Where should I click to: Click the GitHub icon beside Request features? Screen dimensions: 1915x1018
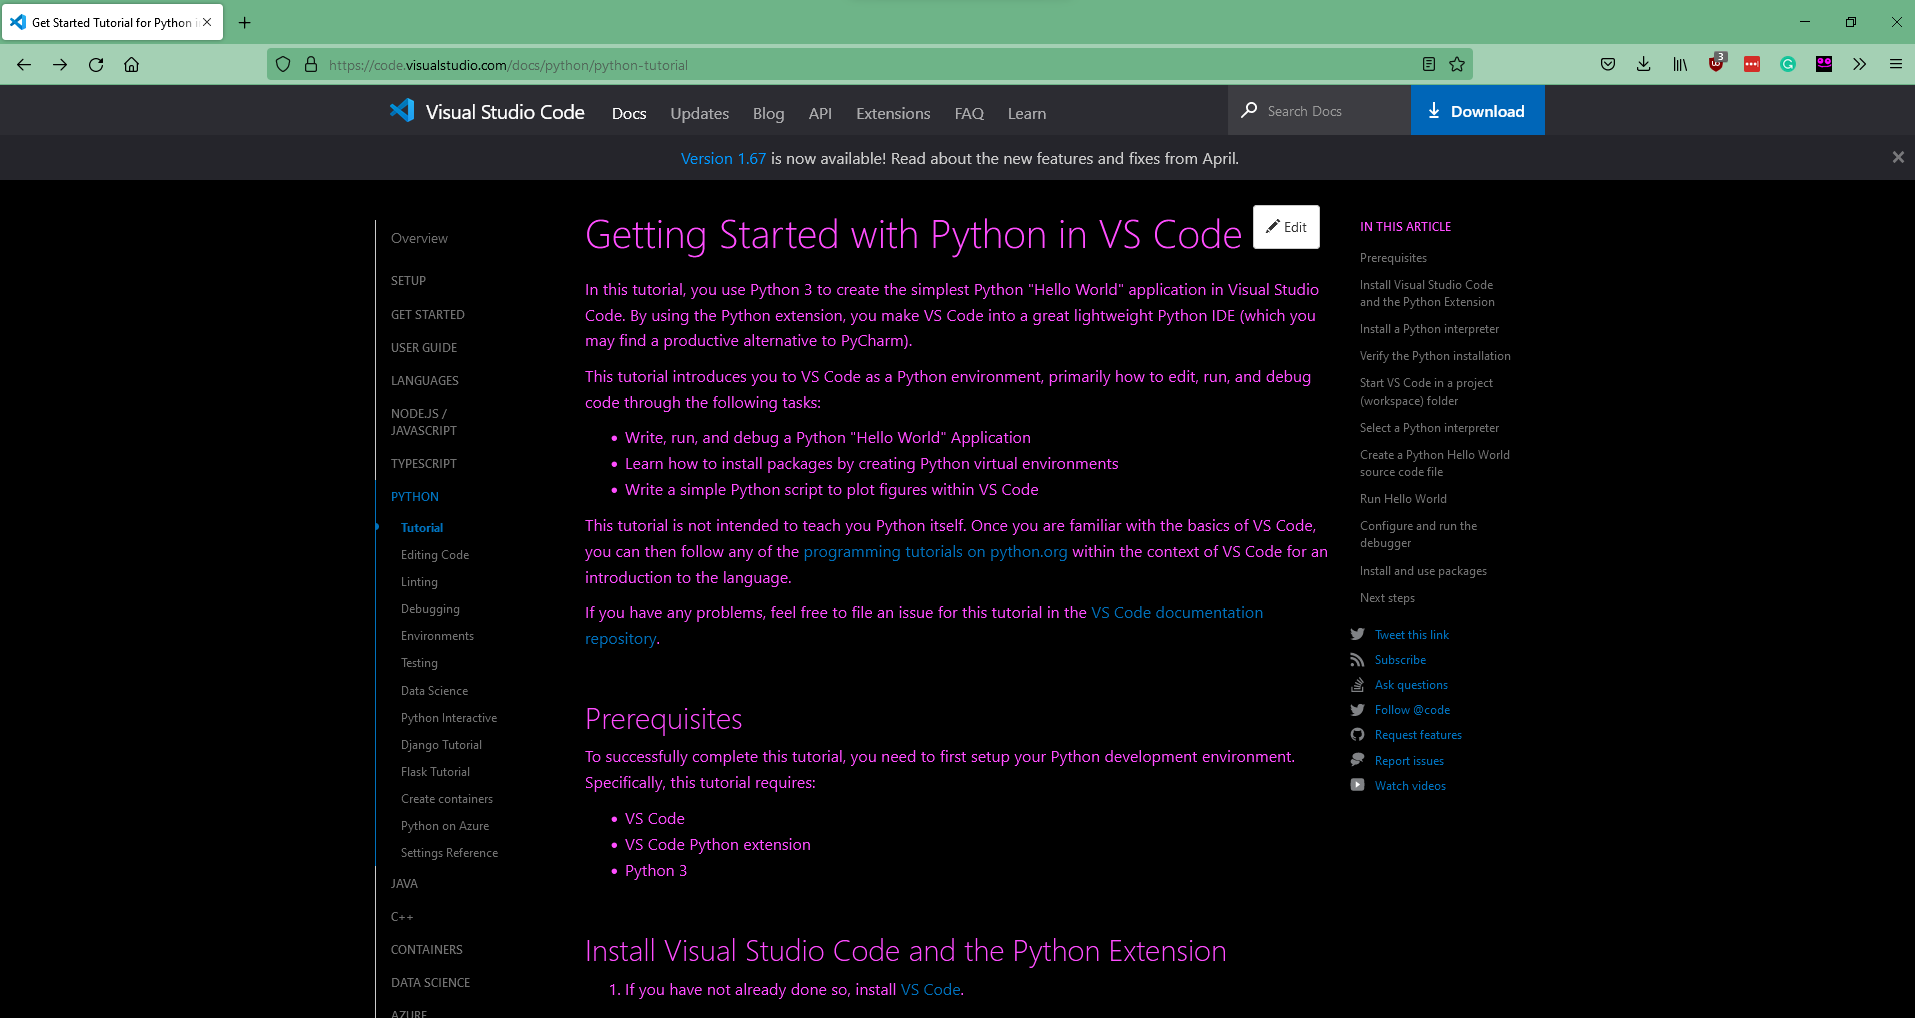pyautogui.click(x=1357, y=734)
